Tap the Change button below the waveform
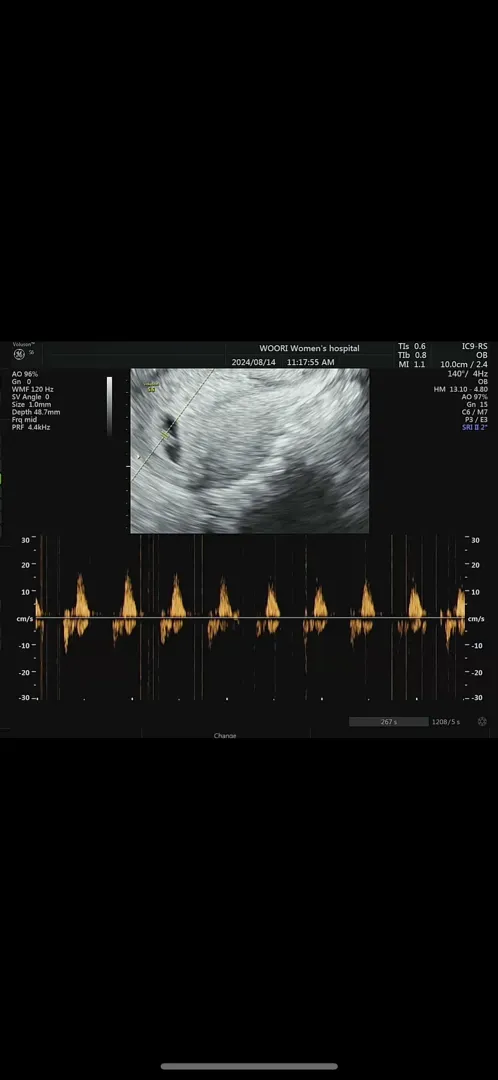Image resolution: width=498 pixels, height=1080 pixels. (x=225, y=736)
